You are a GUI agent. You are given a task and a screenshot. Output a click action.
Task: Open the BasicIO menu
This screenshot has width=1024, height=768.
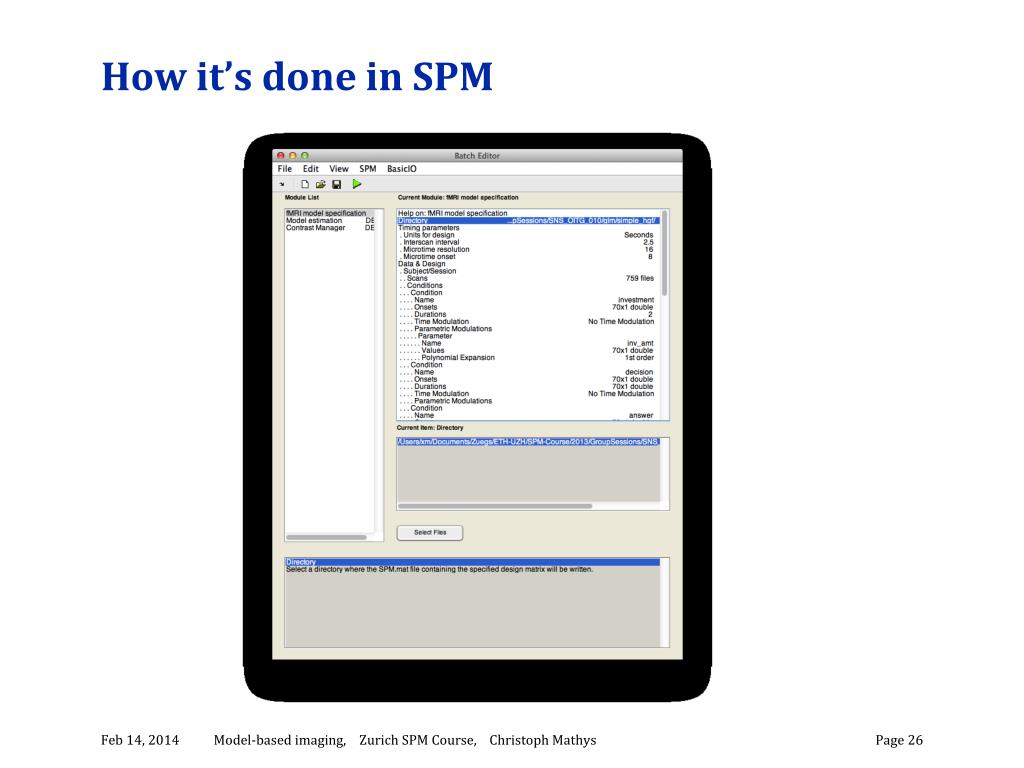coord(402,168)
